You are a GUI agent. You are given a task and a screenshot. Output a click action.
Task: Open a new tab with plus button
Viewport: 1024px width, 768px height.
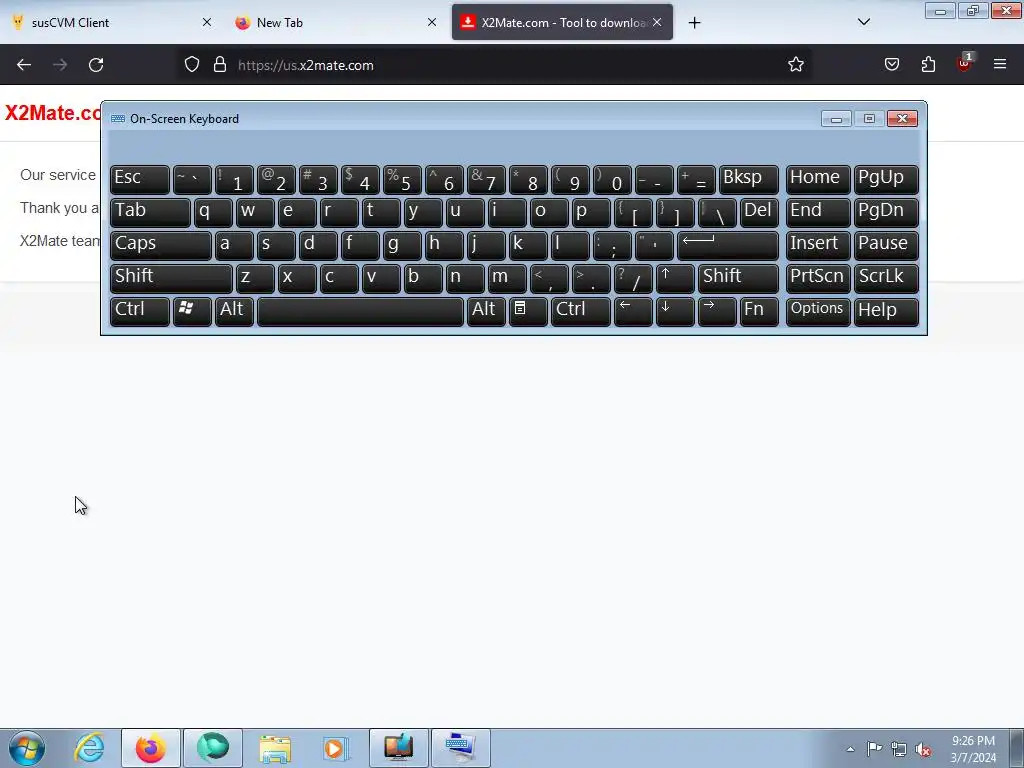pyautogui.click(x=694, y=23)
